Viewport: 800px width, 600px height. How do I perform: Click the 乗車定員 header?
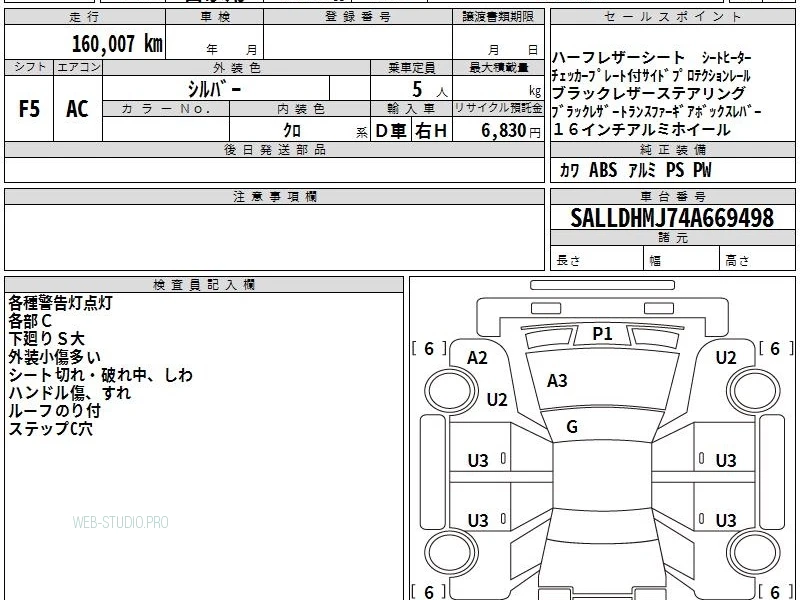[x=411, y=68]
